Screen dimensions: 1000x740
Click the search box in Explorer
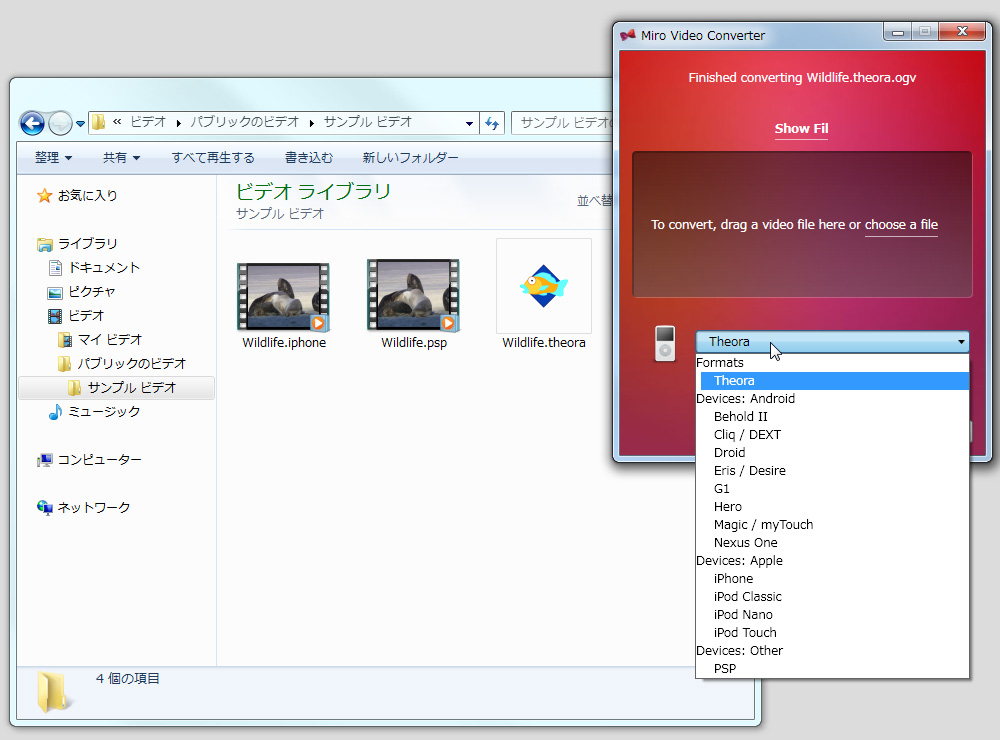[562, 123]
